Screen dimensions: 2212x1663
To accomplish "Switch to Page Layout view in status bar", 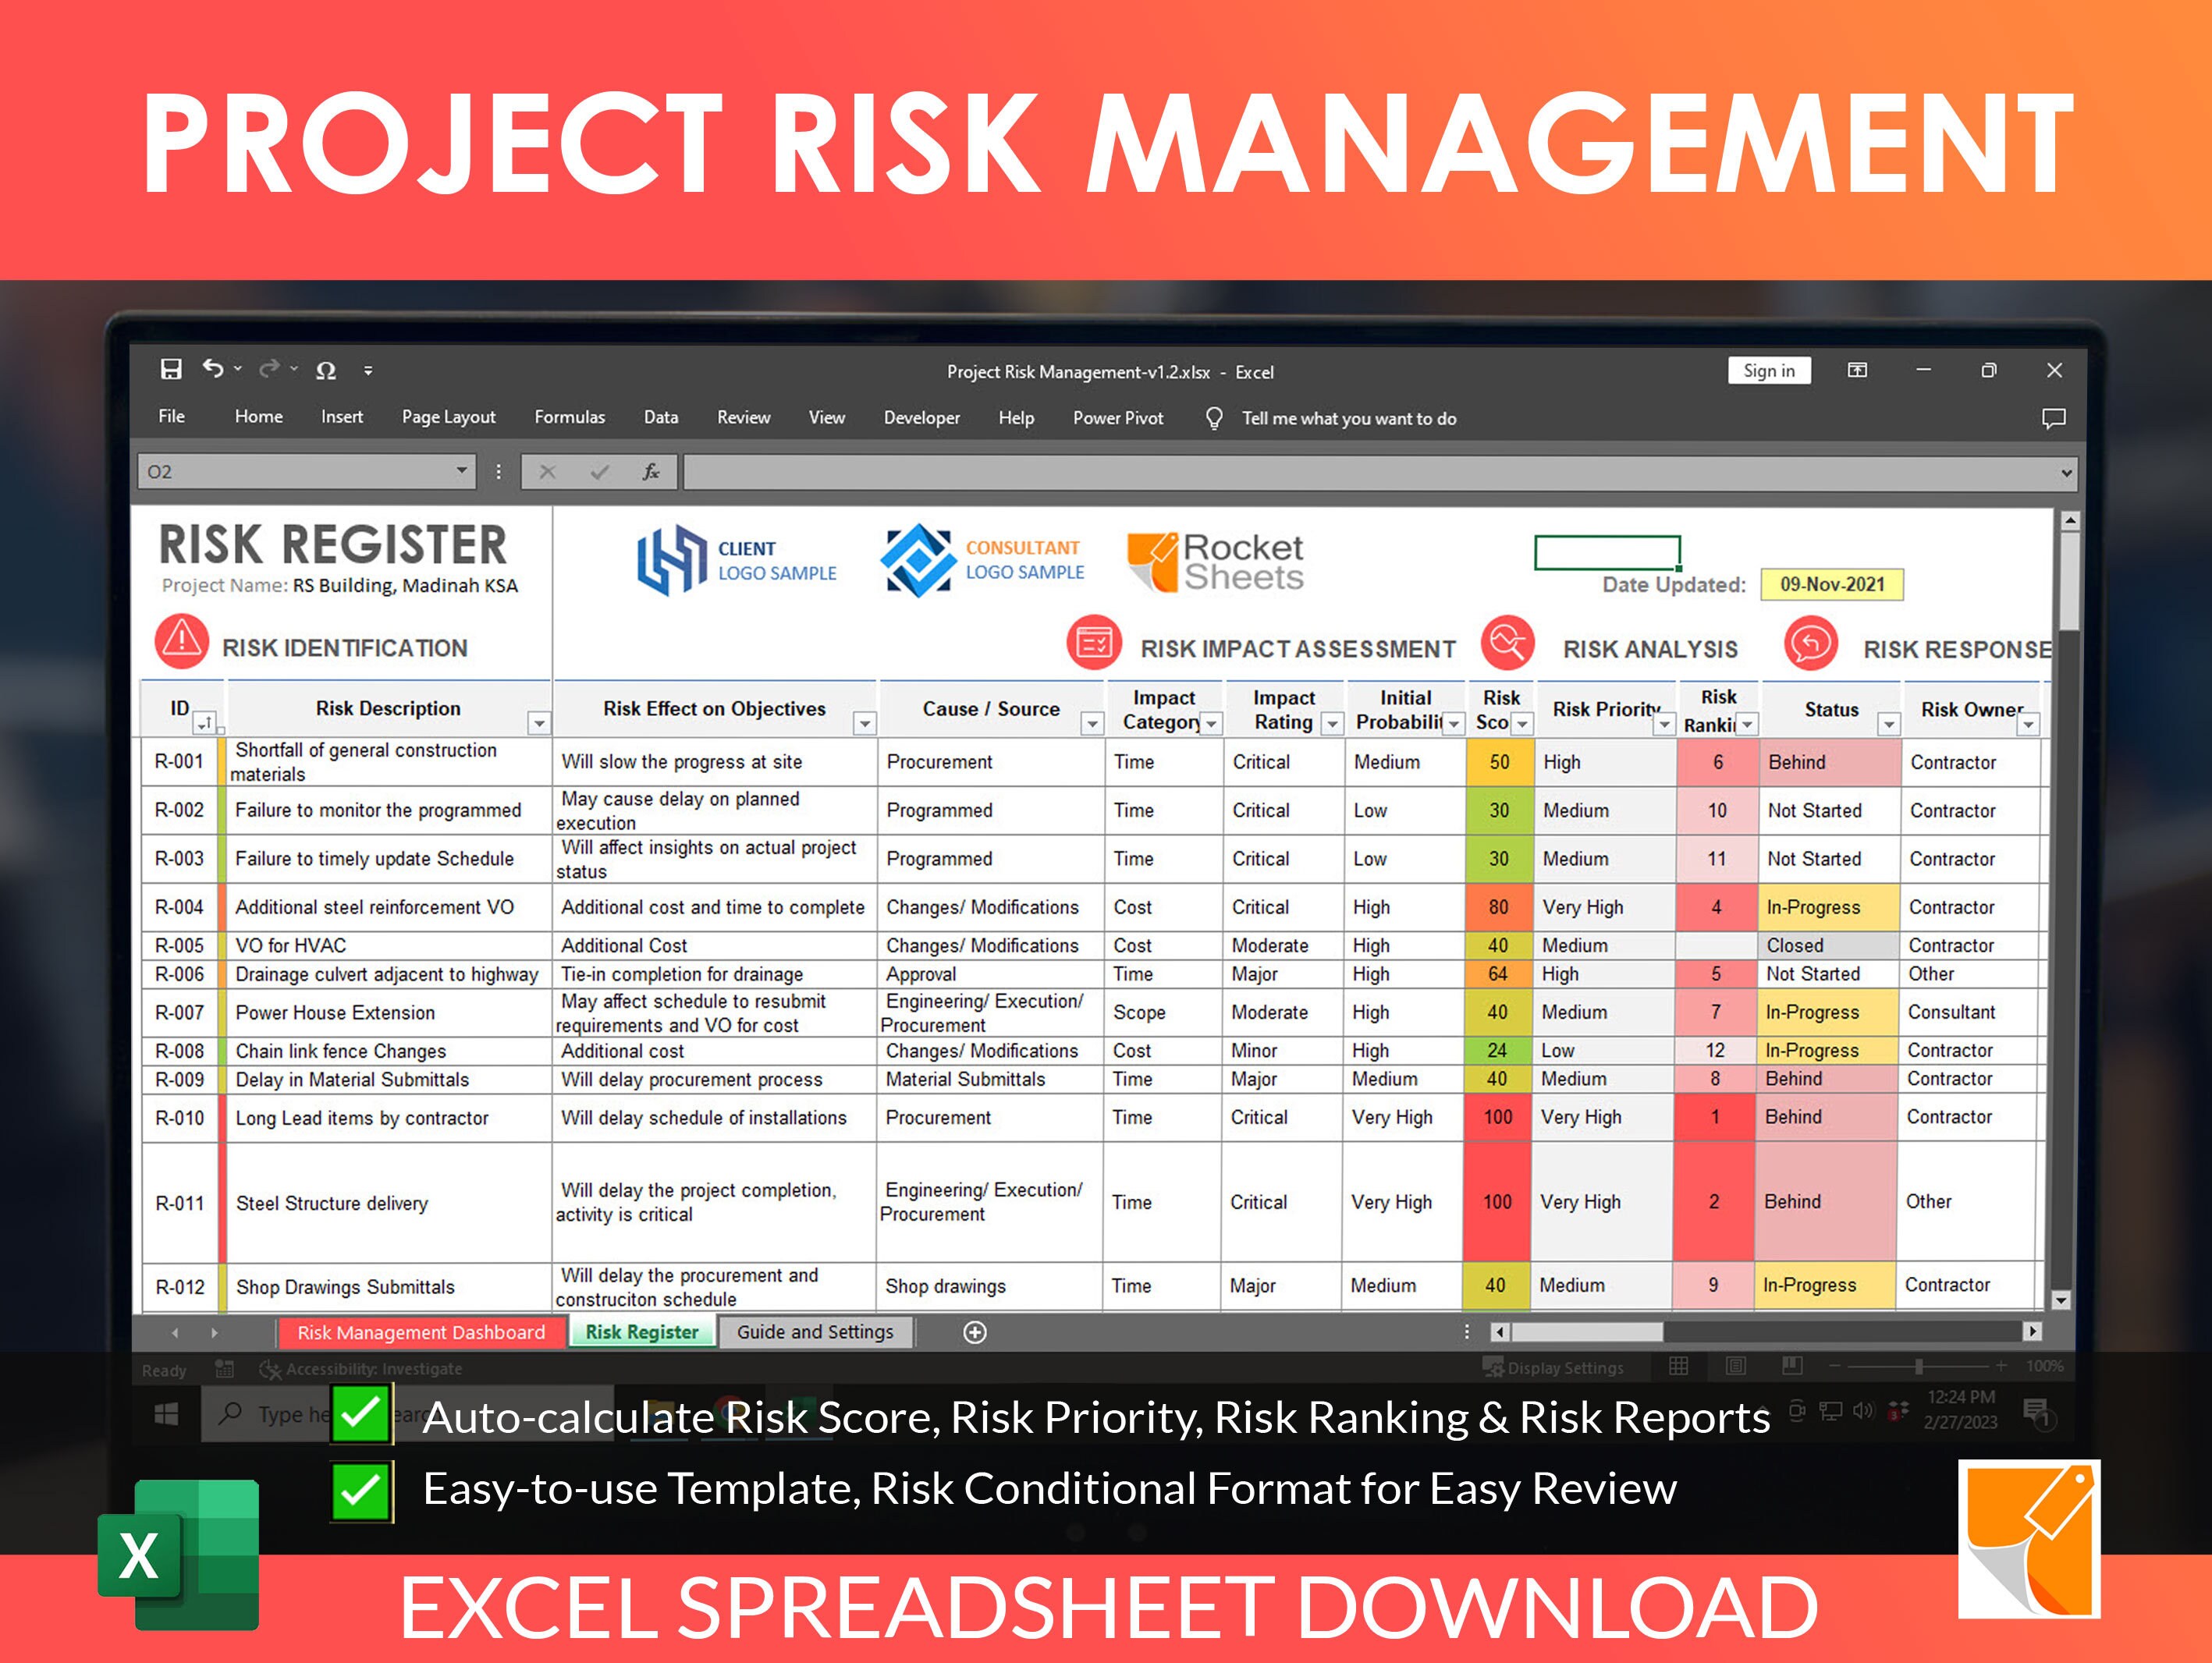I will [1735, 1367].
